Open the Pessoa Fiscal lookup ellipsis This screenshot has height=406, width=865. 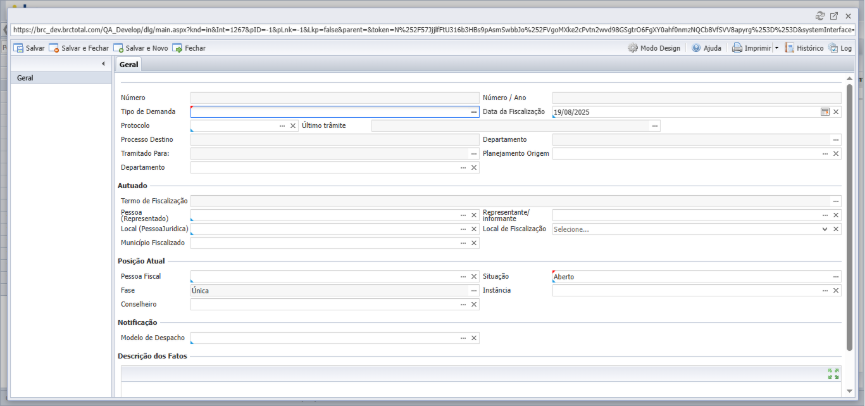(463, 276)
